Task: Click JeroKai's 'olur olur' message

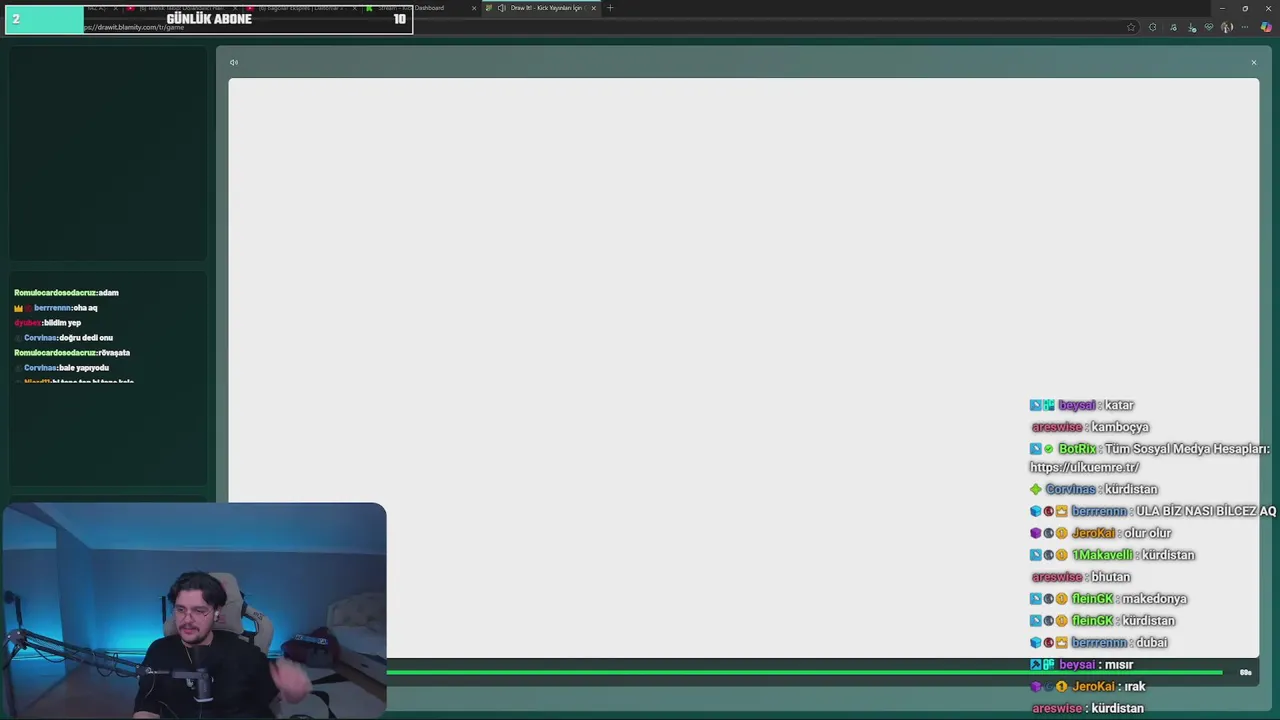Action: tap(1100, 533)
